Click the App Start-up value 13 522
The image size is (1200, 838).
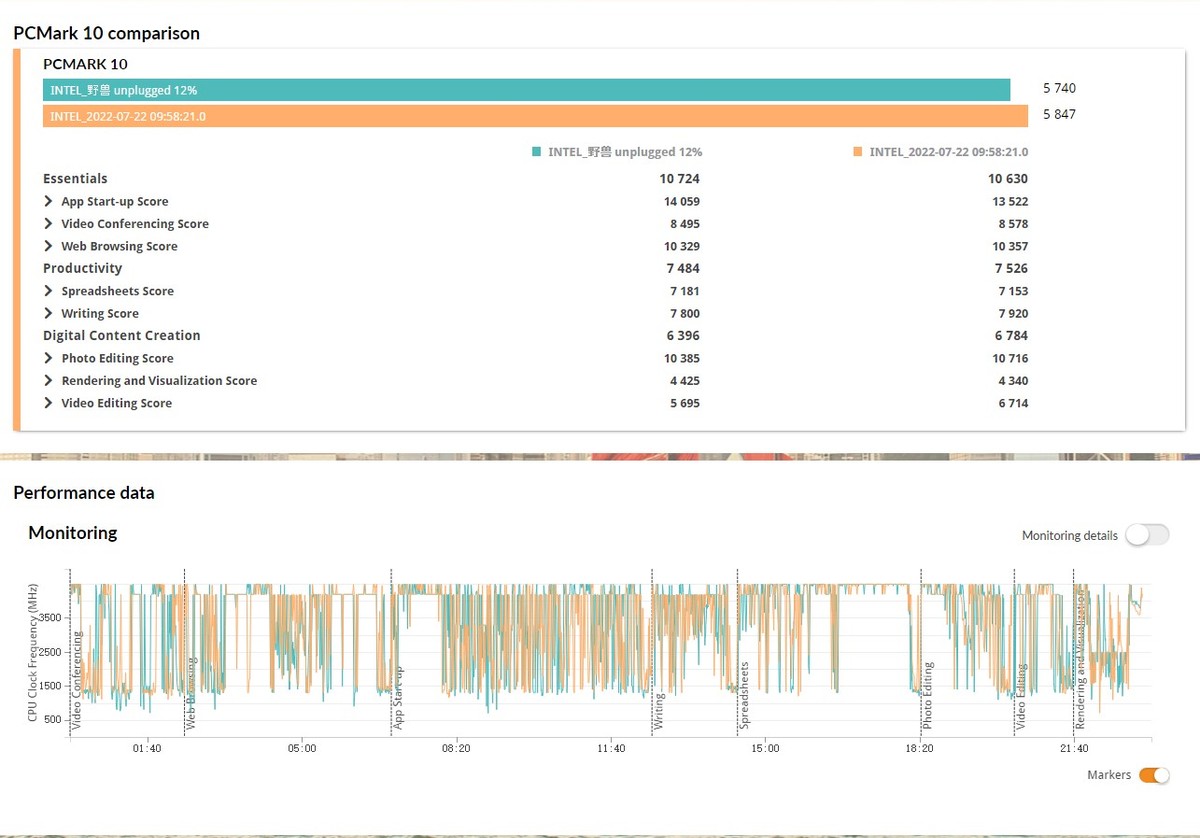click(x=1010, y=201)
